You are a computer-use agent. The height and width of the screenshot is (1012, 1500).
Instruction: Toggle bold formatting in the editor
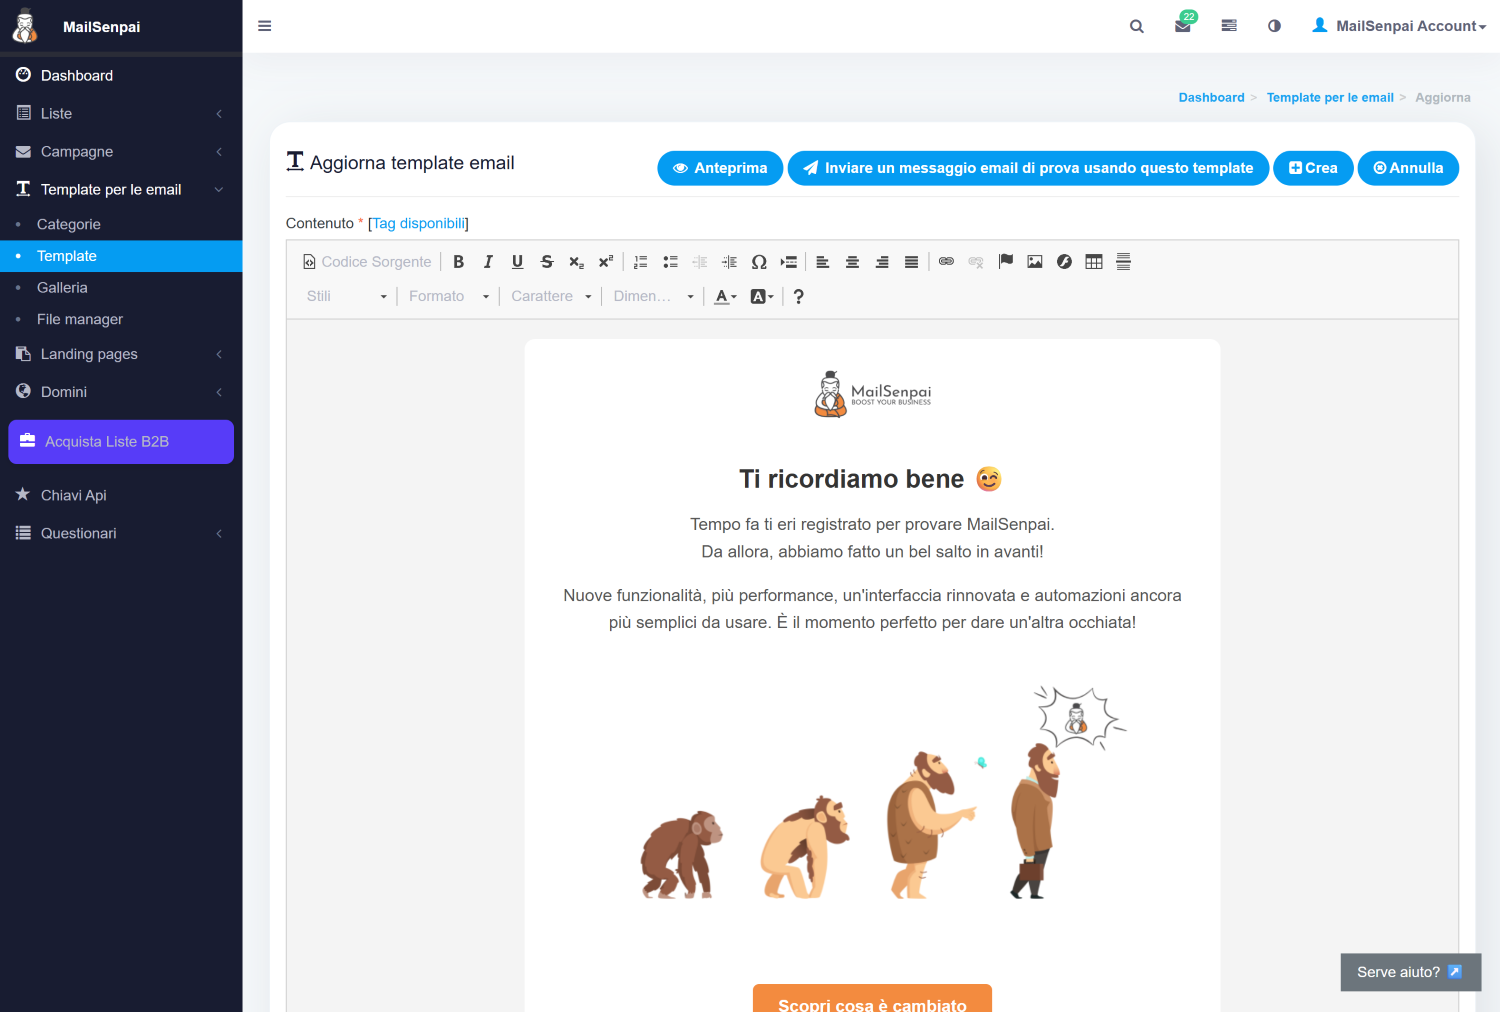tap(458, 262)
